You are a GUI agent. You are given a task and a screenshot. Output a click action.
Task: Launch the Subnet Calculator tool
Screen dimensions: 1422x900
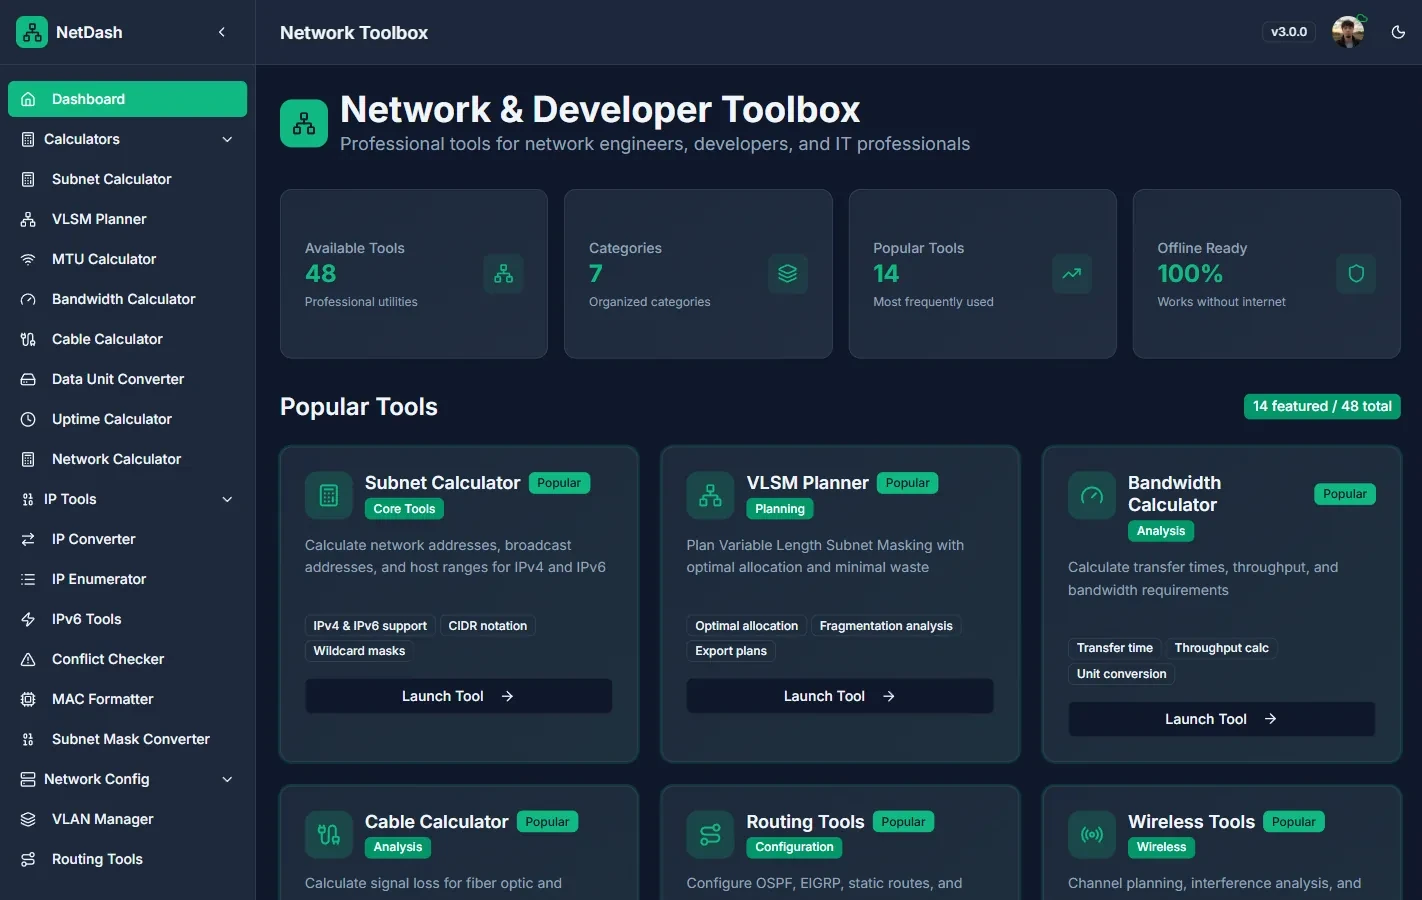click(458, 696)
